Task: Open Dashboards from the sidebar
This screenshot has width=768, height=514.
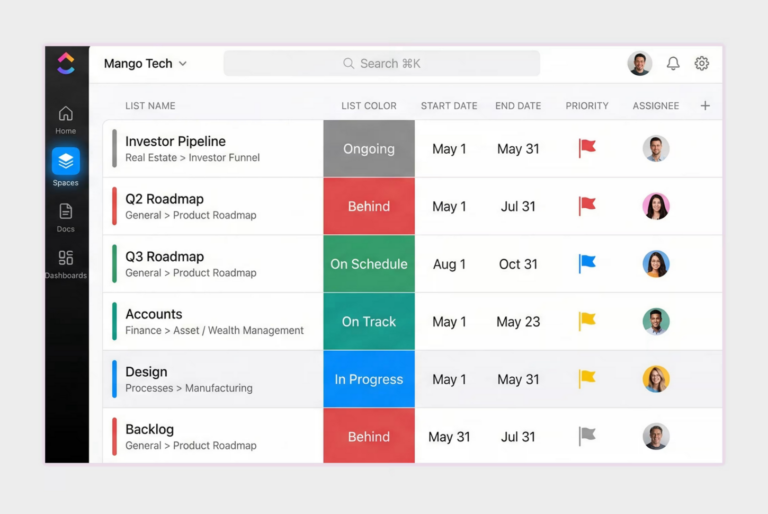Action: coord(66,265)
